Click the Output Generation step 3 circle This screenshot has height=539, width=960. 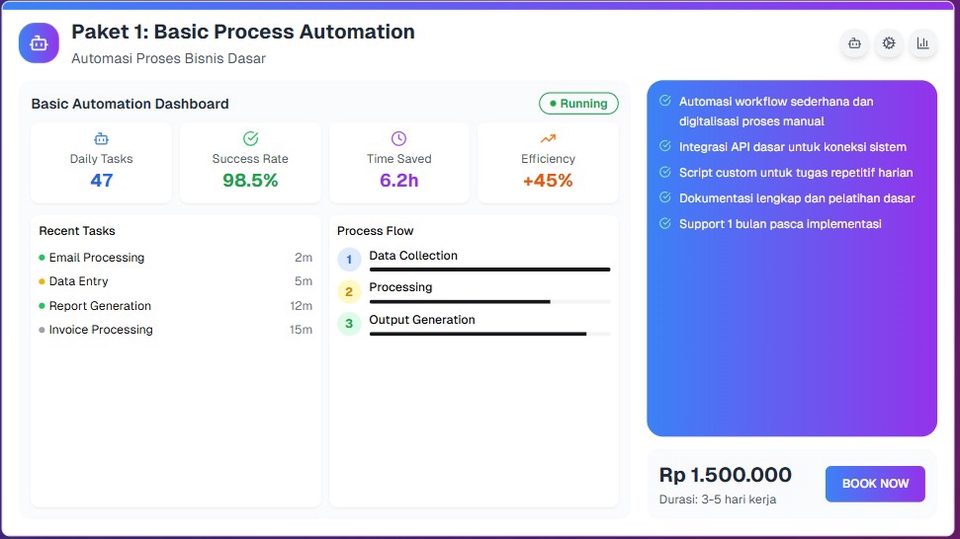pos(349,324)
